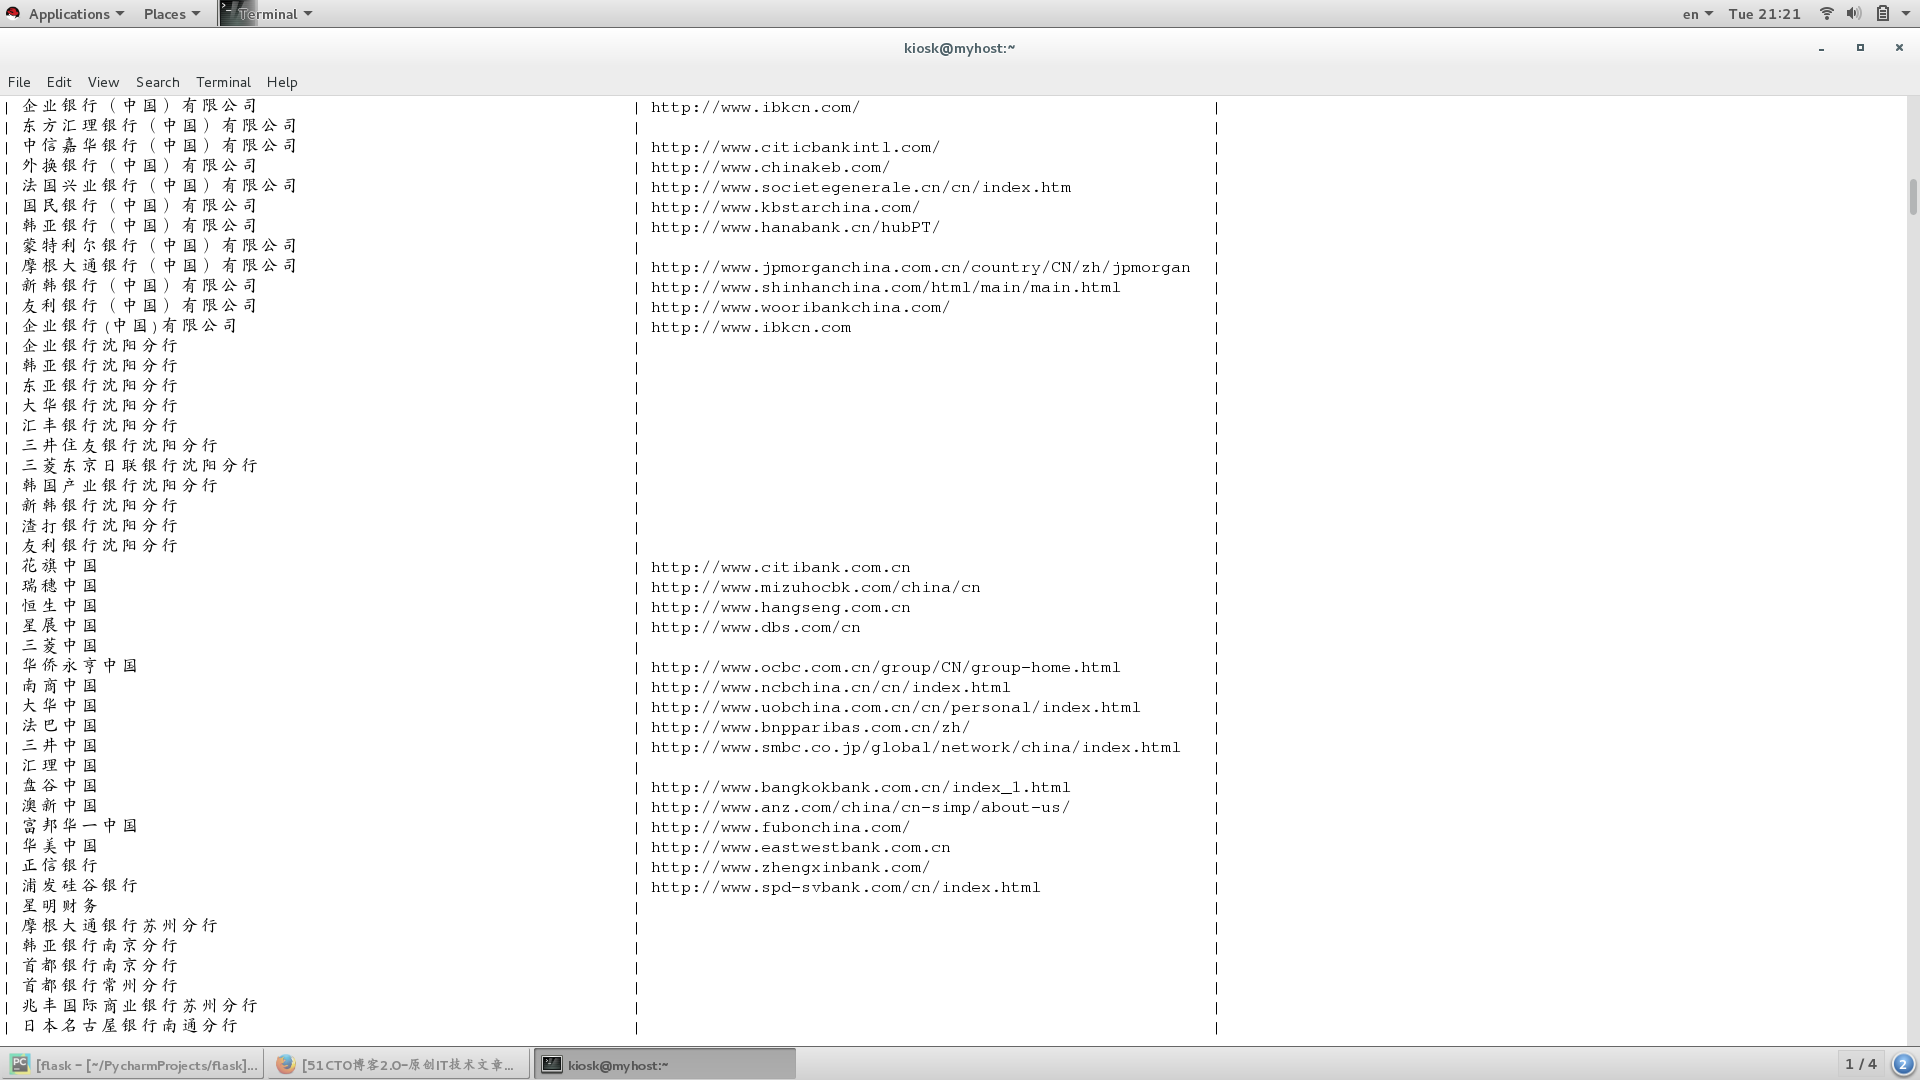Click the http://www.ibkcn.com URL without slash
Image resolution: width=1920 pixels, height=1080 pixels.
coord(751,327)
